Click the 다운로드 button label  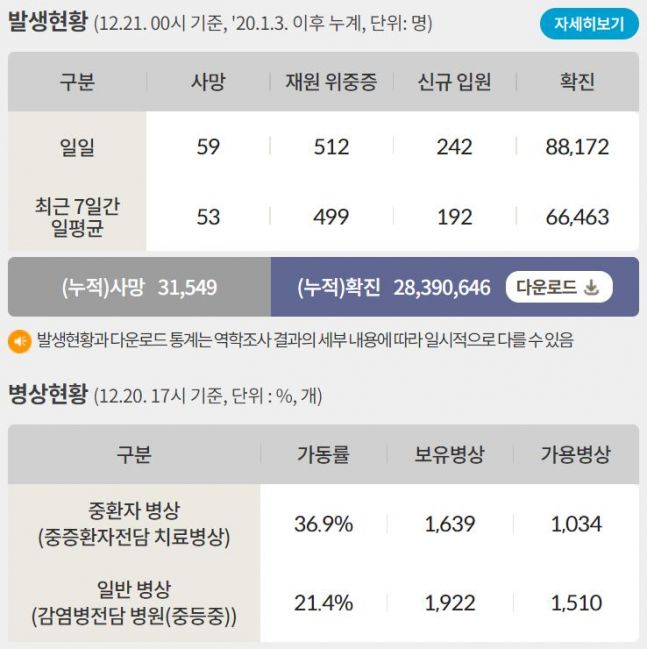(546, 288)
